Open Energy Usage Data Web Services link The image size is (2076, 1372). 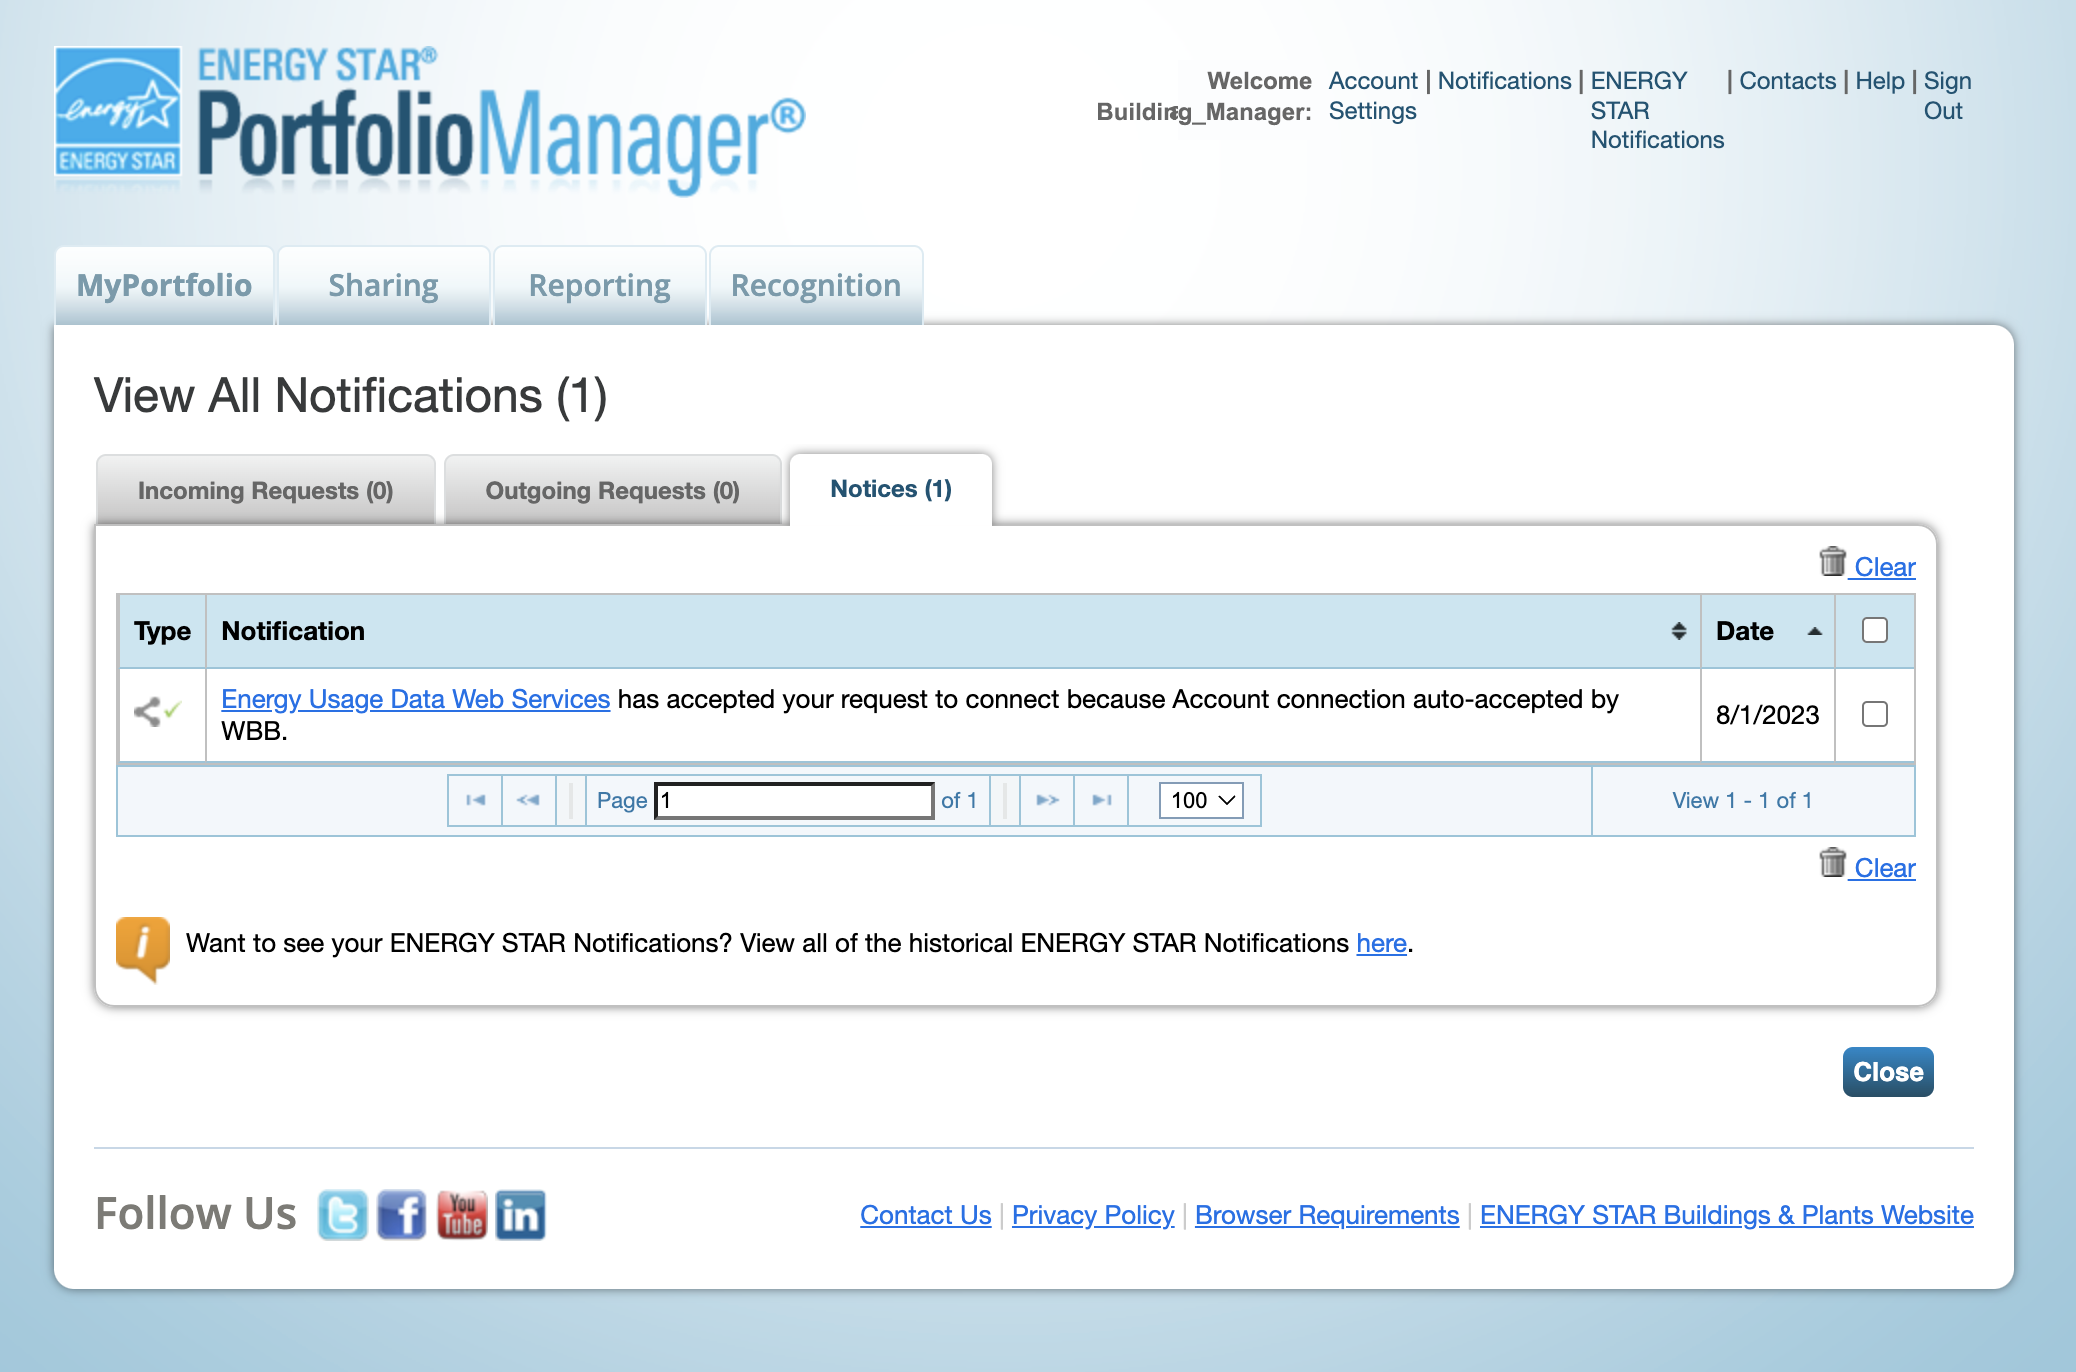coord(415,699)
